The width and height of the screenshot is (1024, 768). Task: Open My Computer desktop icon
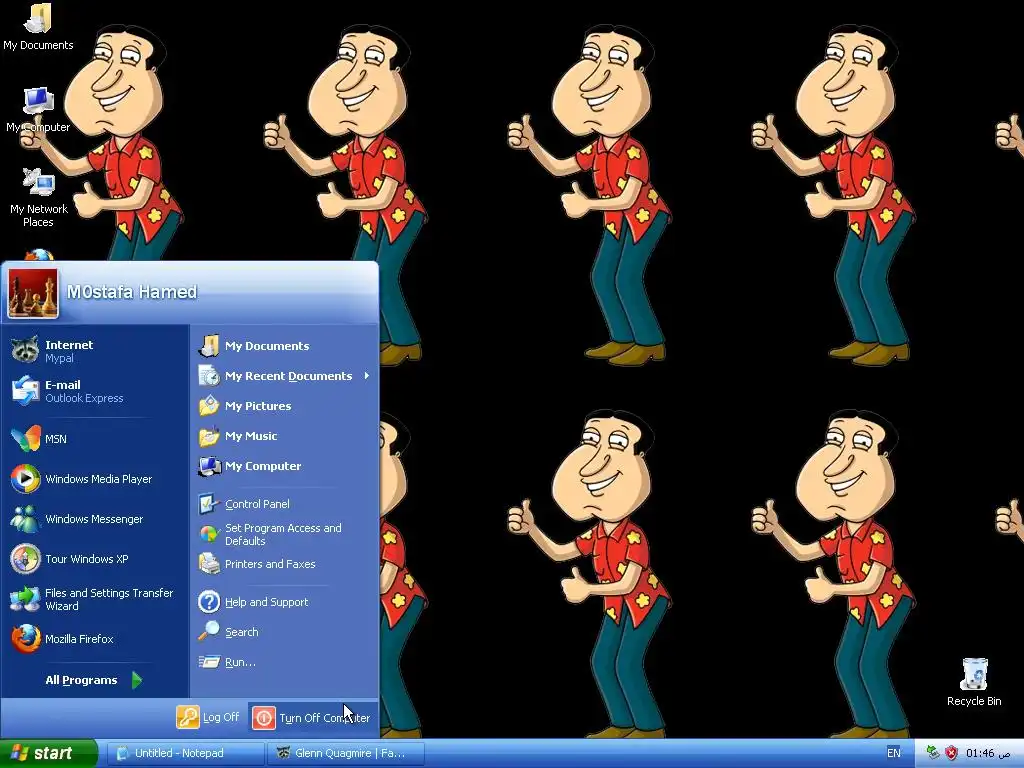tap(38, 109)
